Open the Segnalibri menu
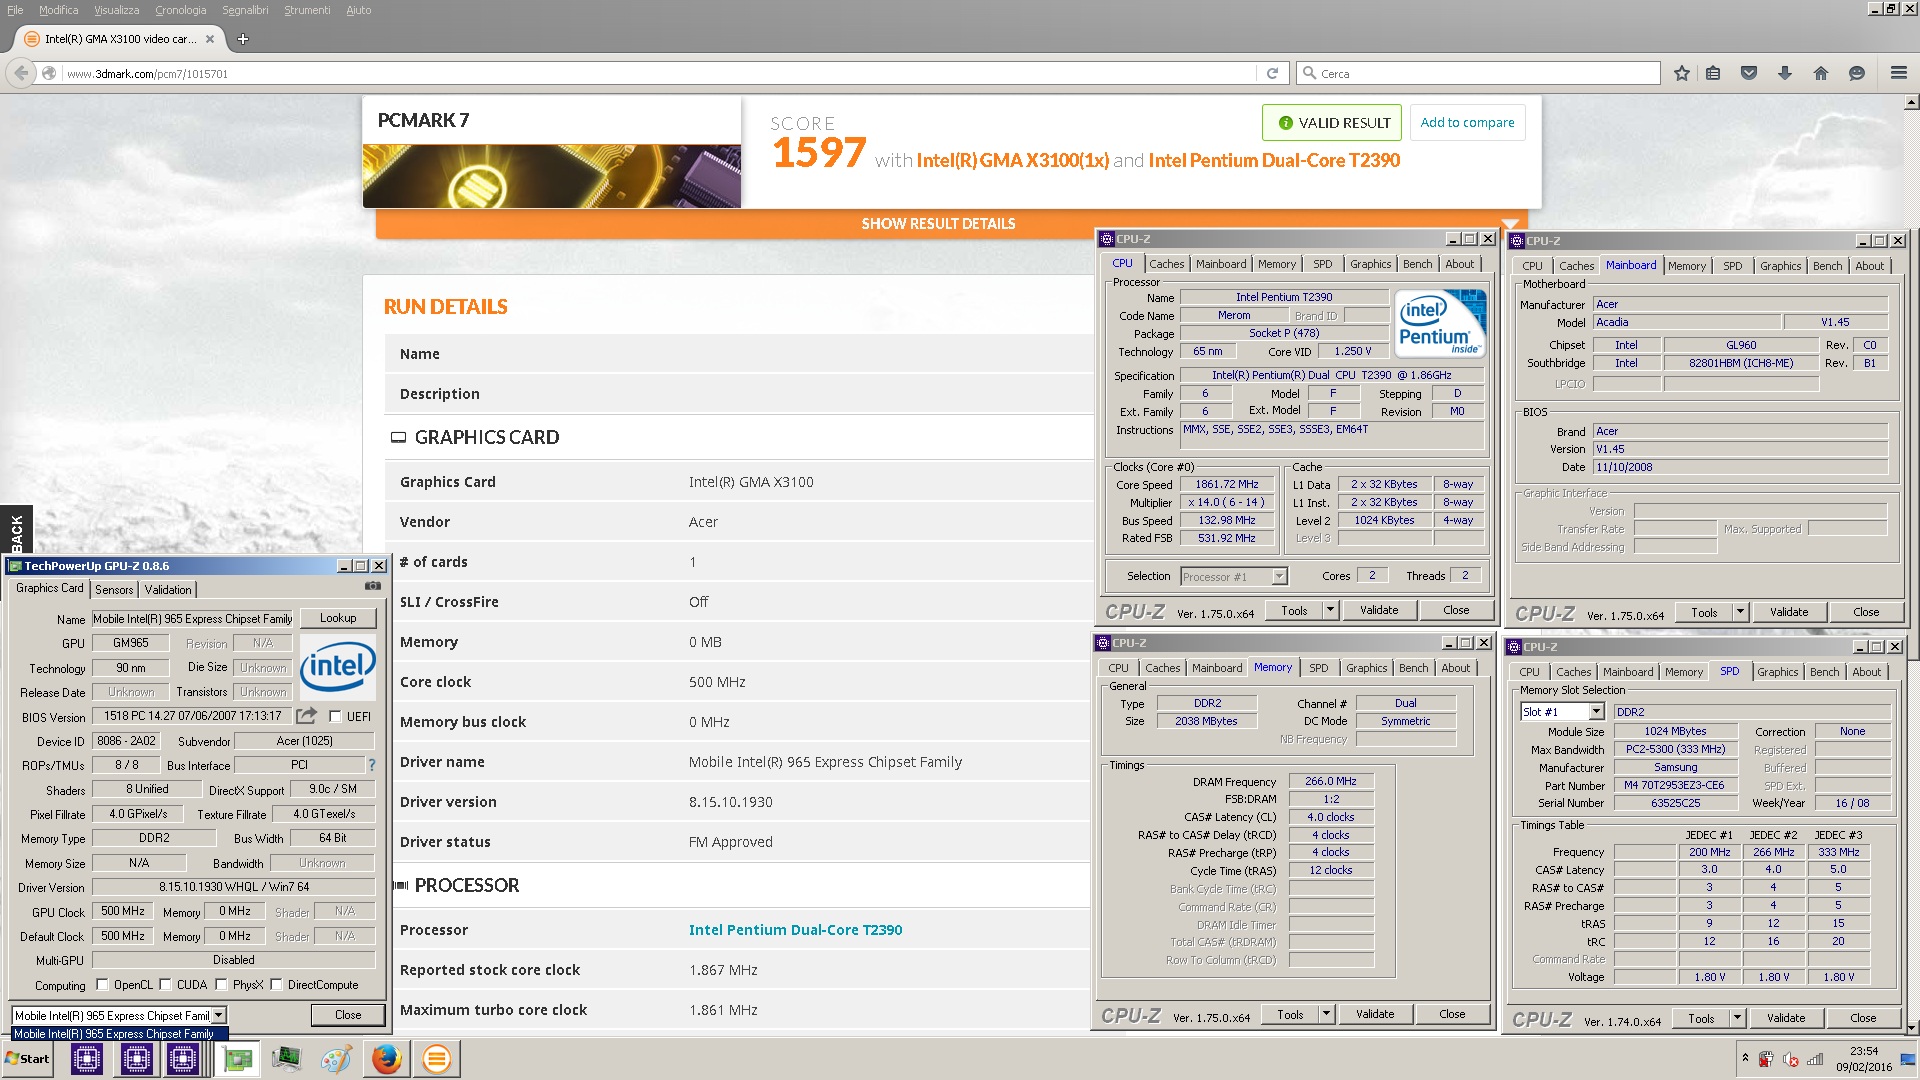 [x=245, y=10]
